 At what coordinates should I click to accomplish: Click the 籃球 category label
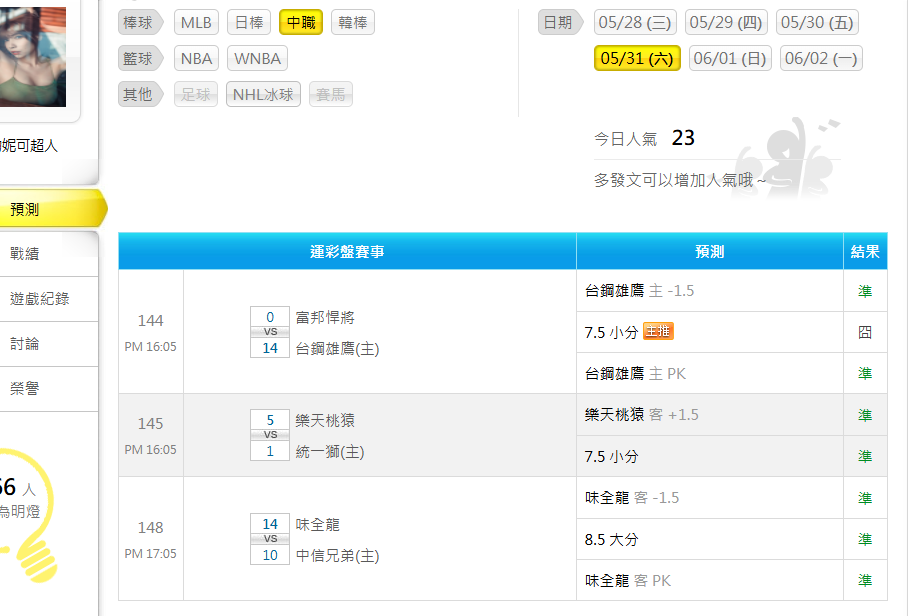[x=140, y=59]
